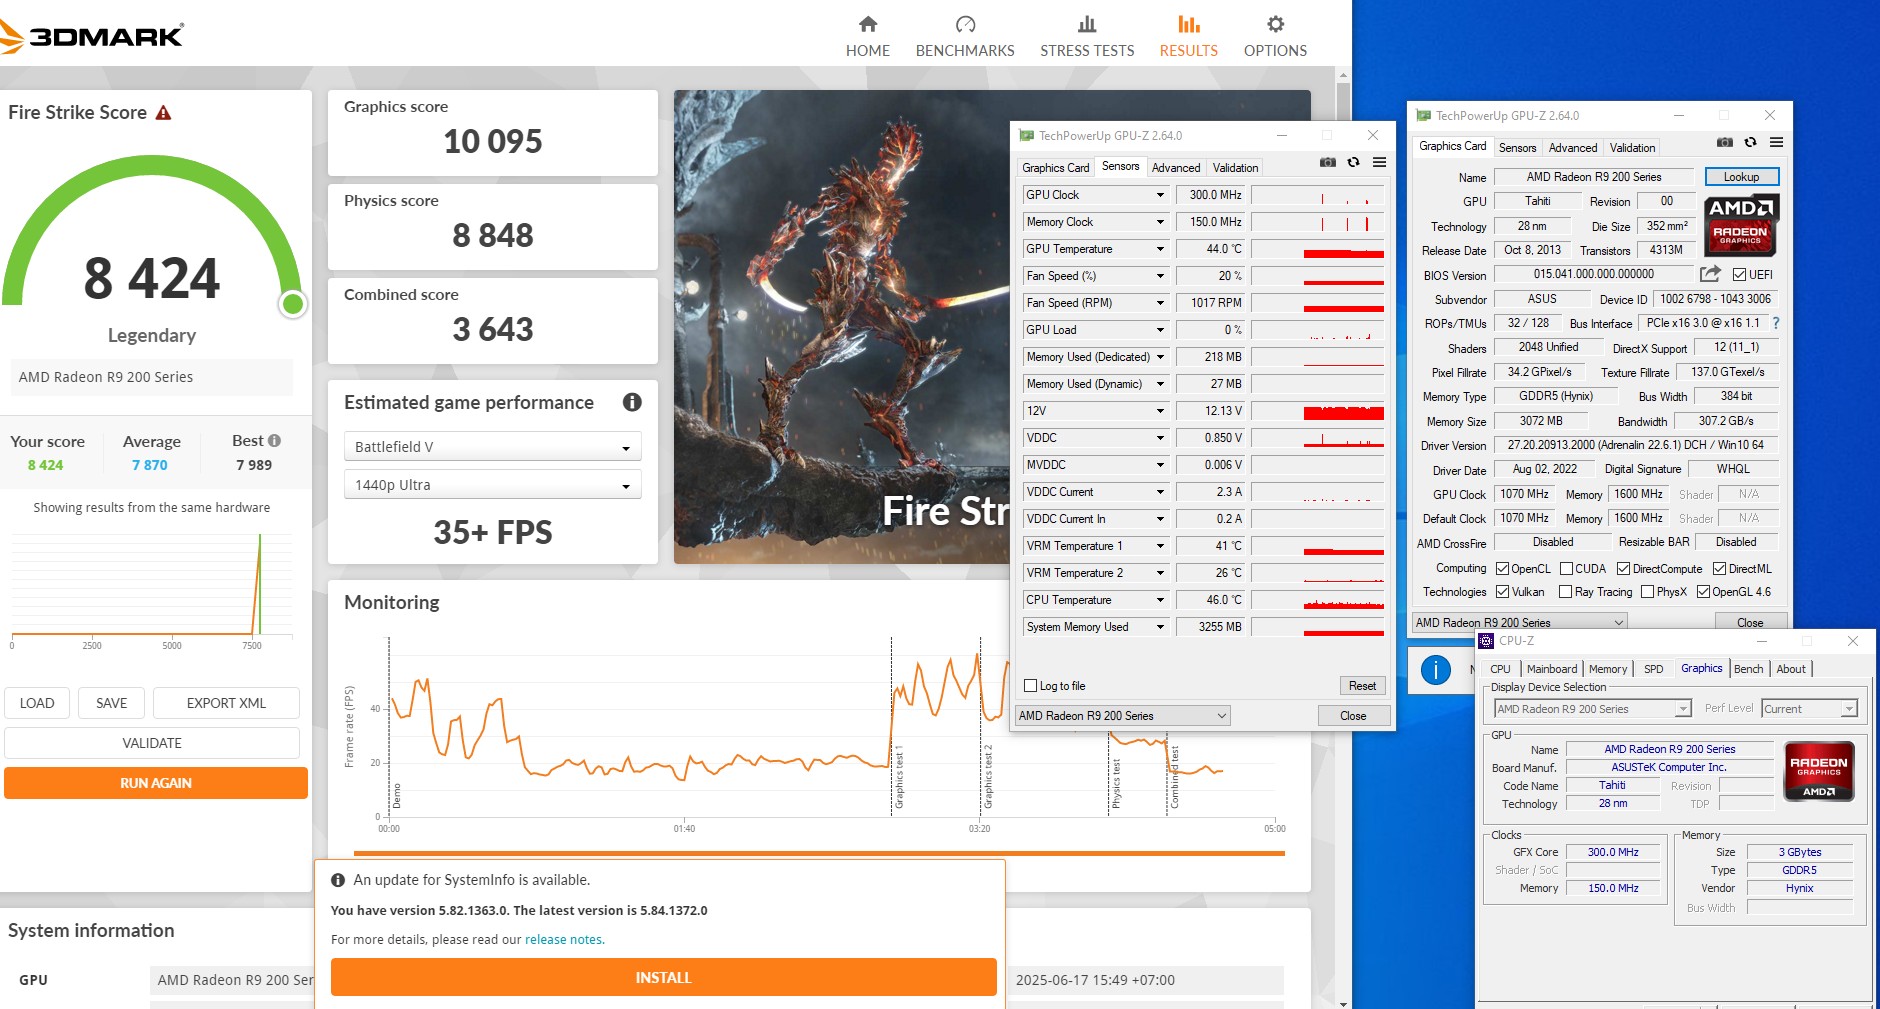The image size is (1880, 1009).
Task: Toggle the Log to file checkbox
Action: [1031, 686]
